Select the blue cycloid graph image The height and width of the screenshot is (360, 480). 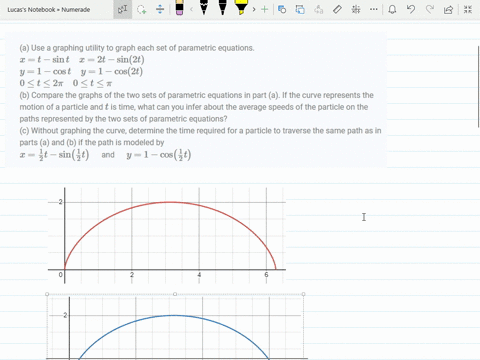175,327
